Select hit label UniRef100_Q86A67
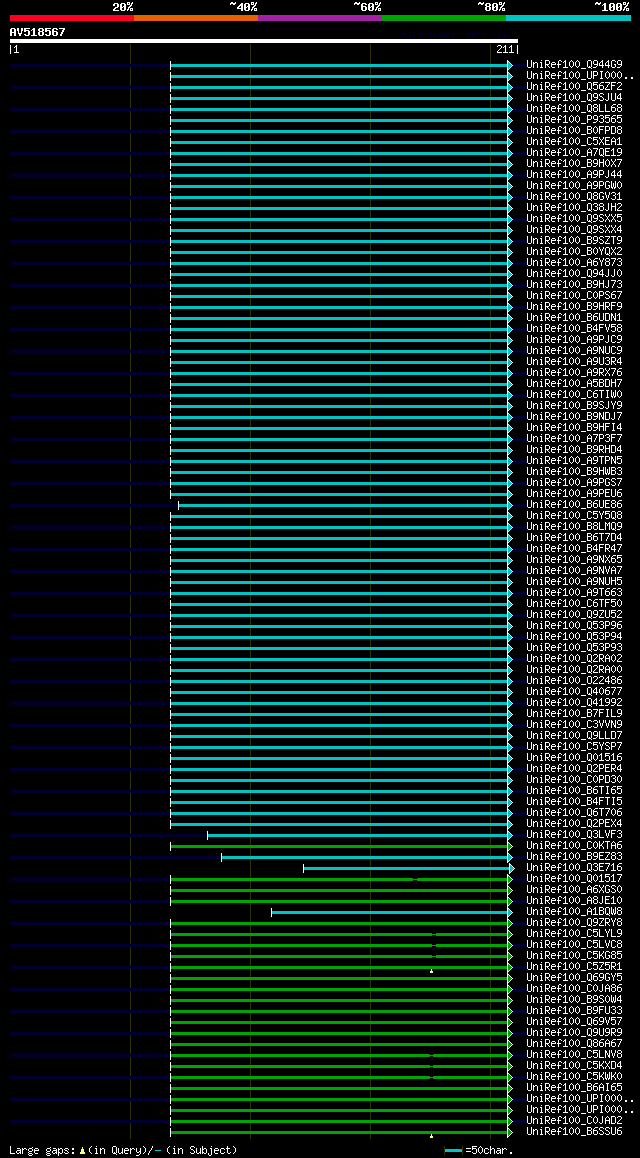 click(x=574, y=1044)
